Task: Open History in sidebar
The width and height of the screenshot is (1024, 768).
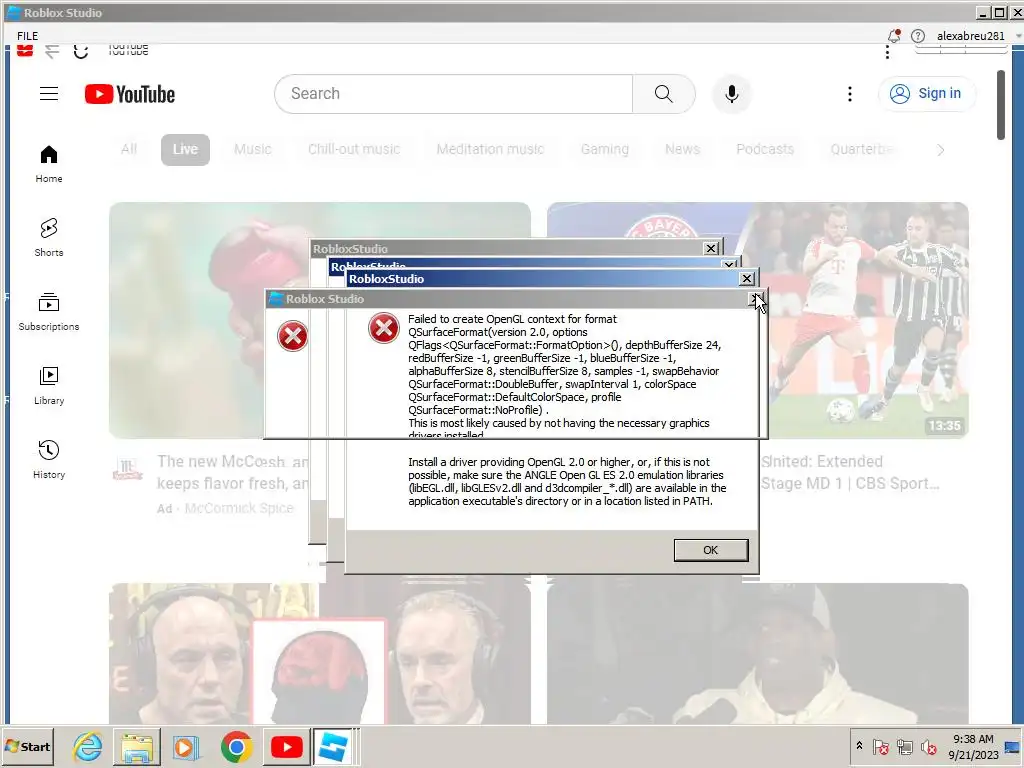Action: [x=49, y=459]
